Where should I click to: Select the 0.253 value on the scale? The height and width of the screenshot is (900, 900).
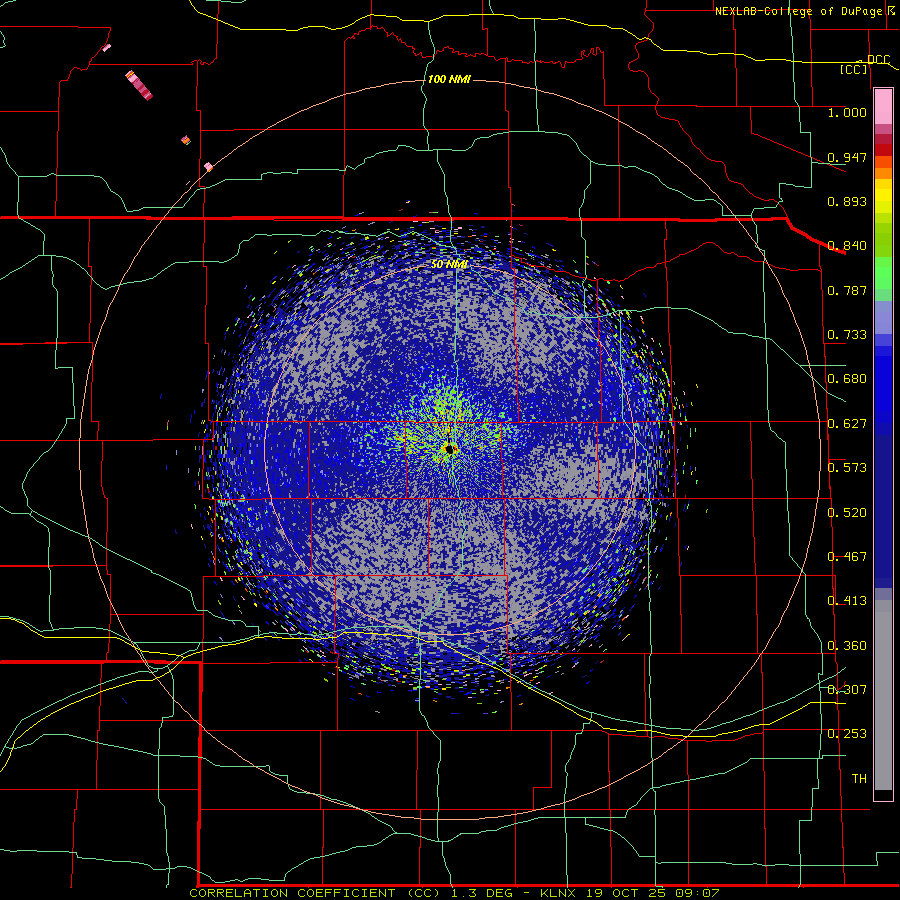pos(847,734)
